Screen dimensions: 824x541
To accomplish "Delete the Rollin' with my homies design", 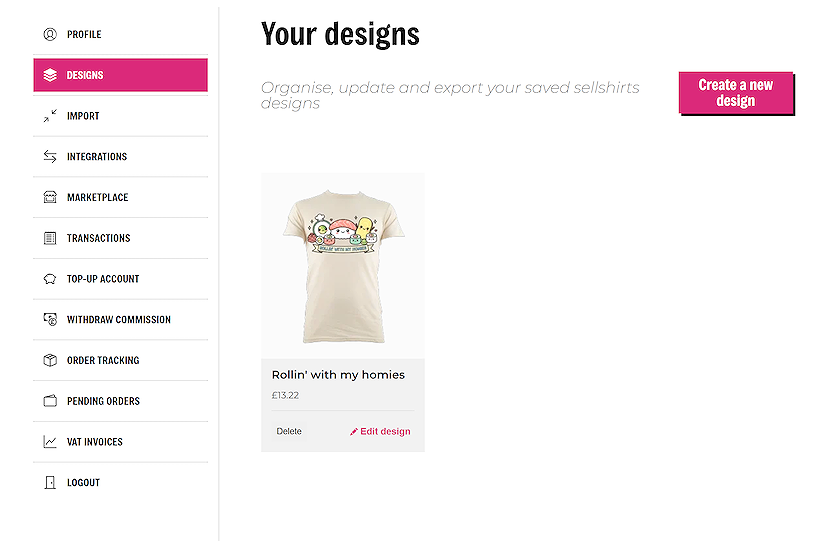I will tap(288, 432).
